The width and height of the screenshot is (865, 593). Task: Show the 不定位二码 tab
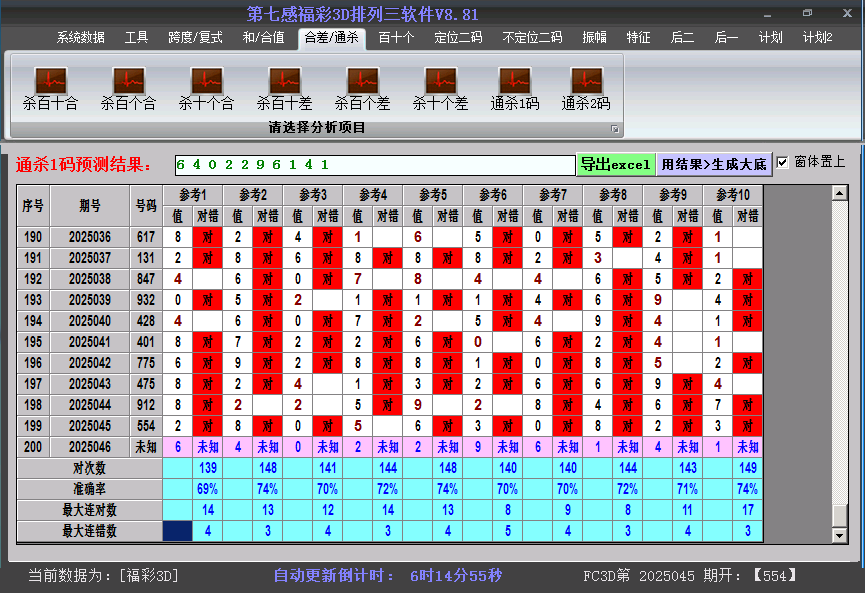532,38
